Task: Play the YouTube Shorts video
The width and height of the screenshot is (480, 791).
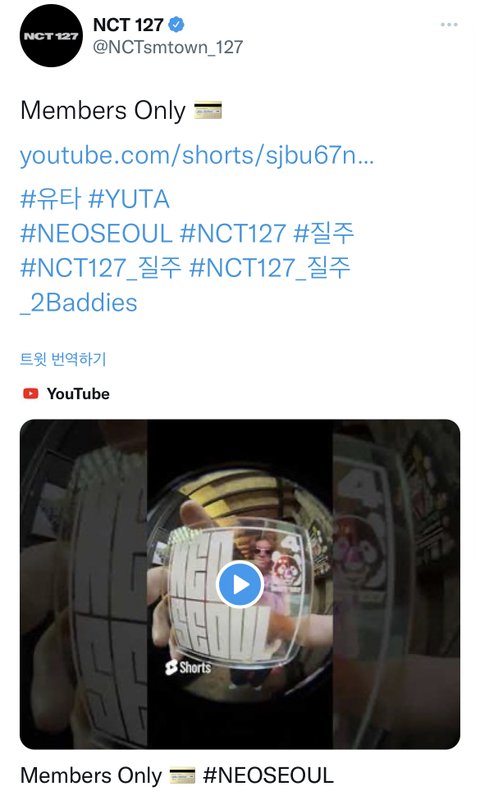Action: pos(240,584)
